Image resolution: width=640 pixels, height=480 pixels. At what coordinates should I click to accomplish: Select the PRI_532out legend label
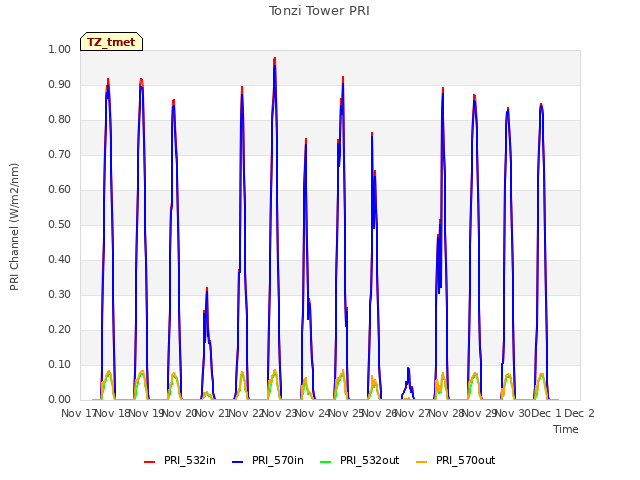point(370,460)
